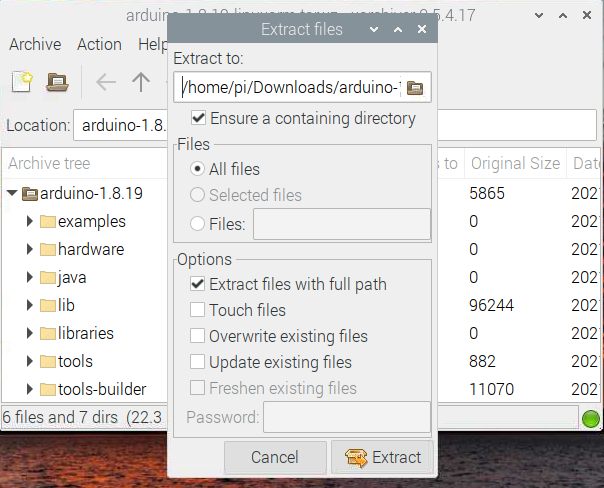Click the hardware folder icon
The image size is (604, 488).
[48, 250]
